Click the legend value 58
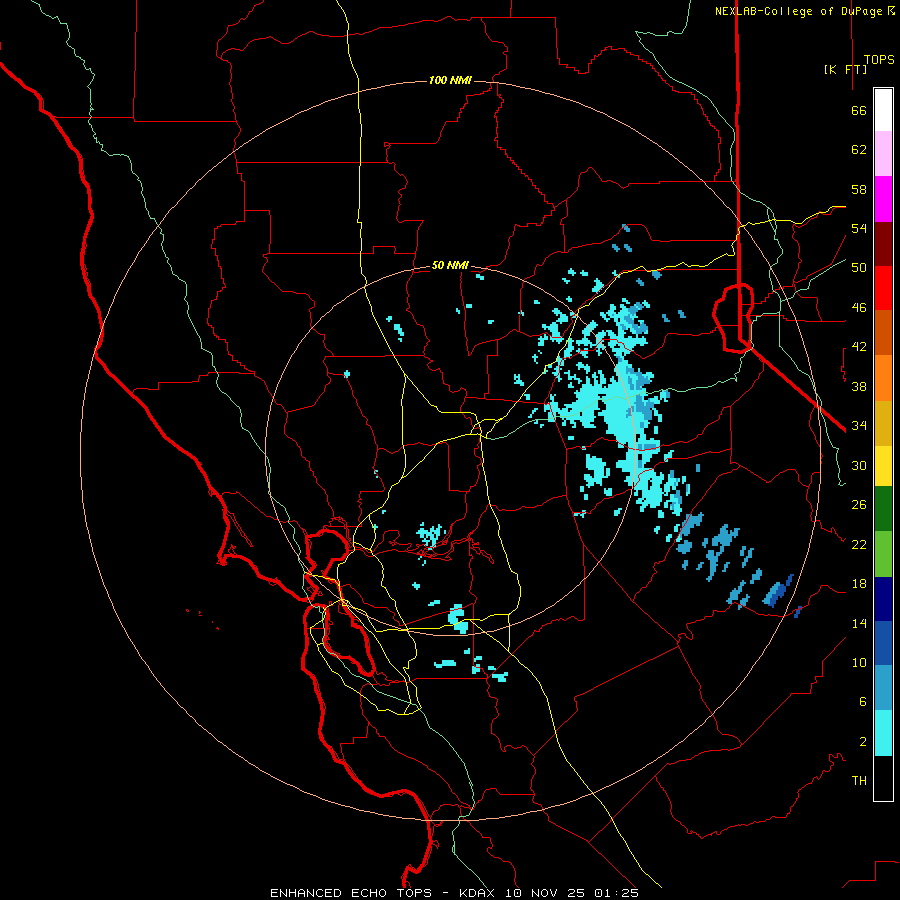The image size is (900, 900). click(x=859, y=189)
